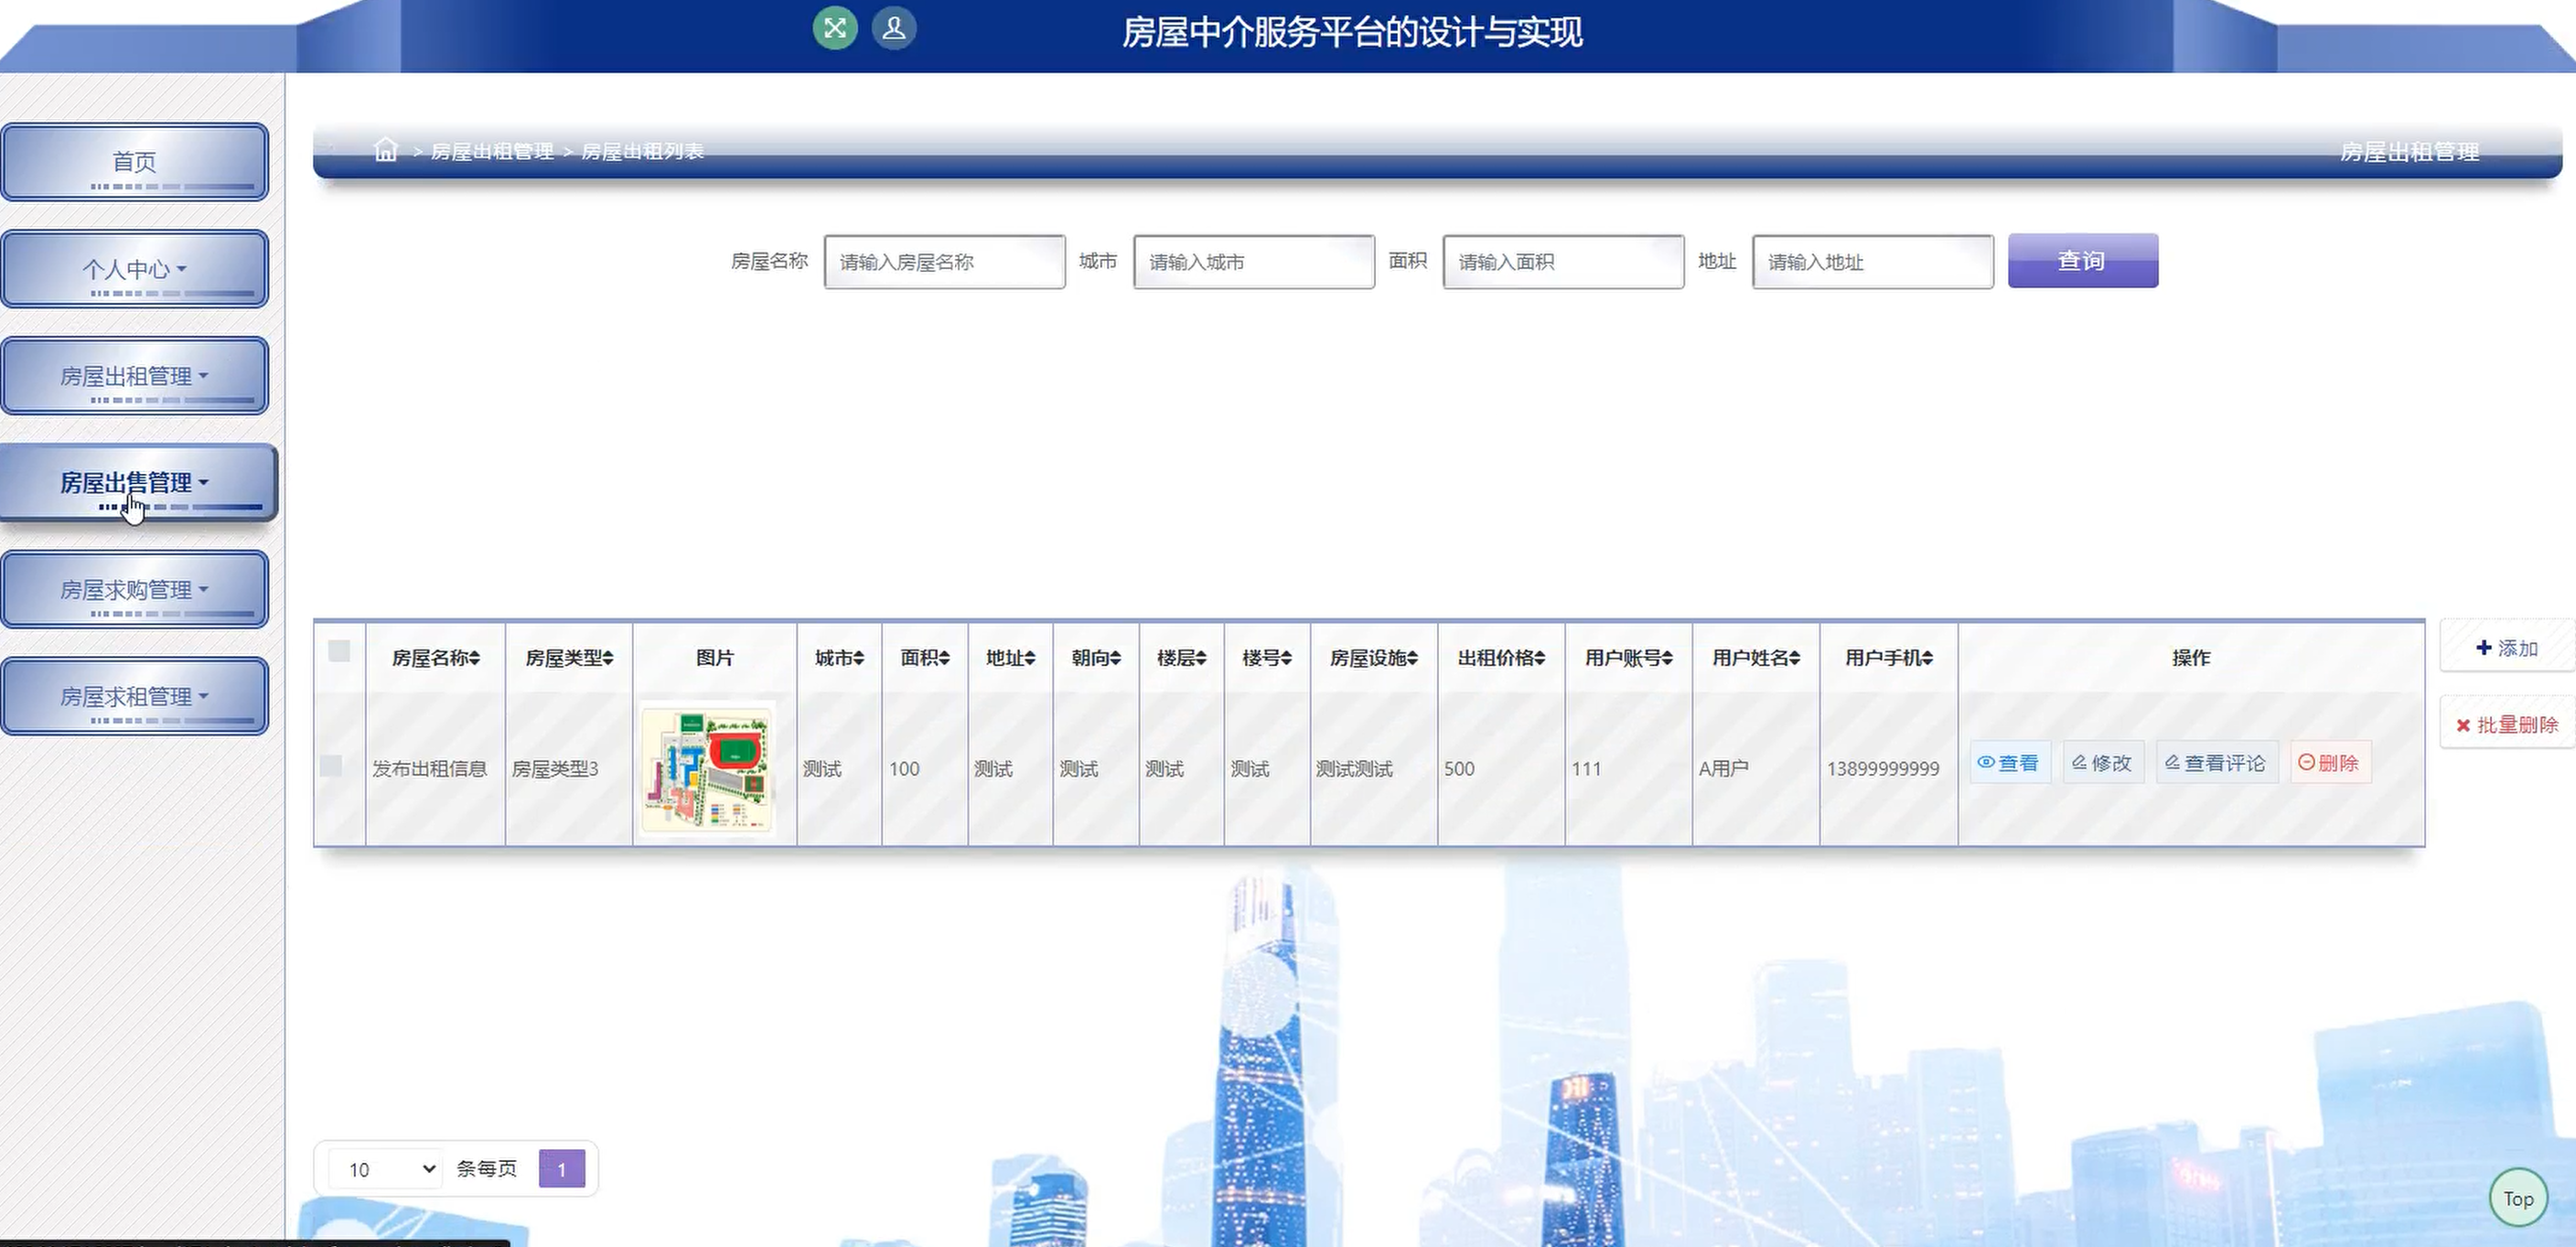Check the row checkbox for 发布出租信息

coord(331,766)
